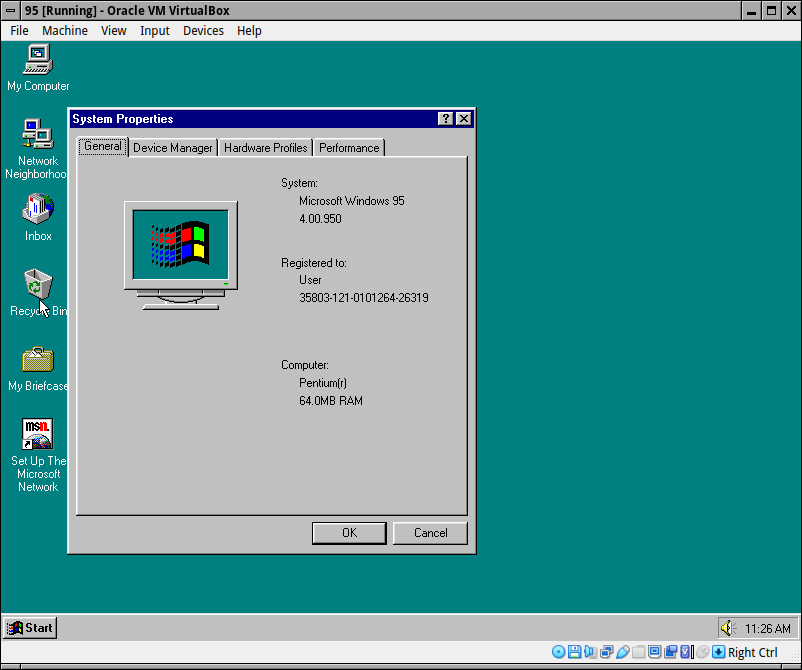Click the VirtualBox network status icon
This screenshot has width=802, height=670.
coord(607,652)
